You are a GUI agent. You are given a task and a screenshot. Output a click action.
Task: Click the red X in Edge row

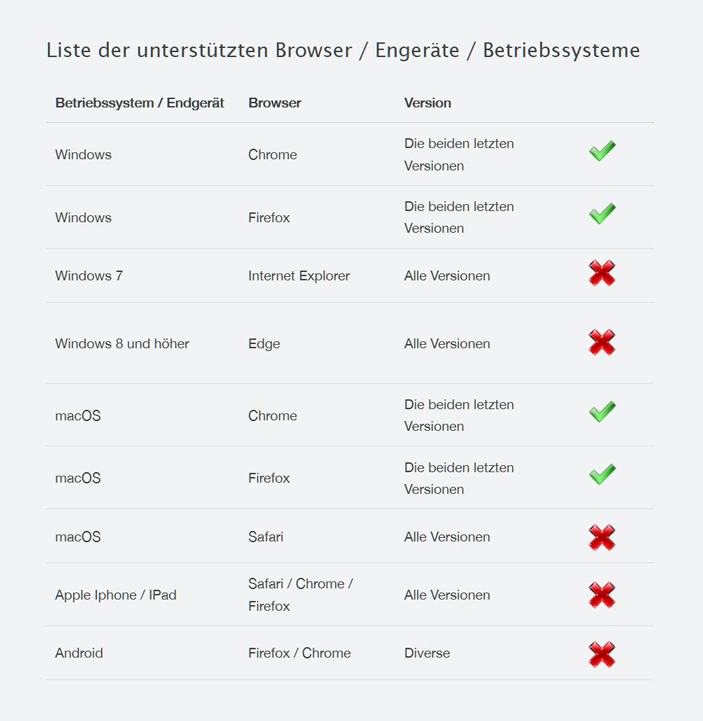click(x=602, y=342)
